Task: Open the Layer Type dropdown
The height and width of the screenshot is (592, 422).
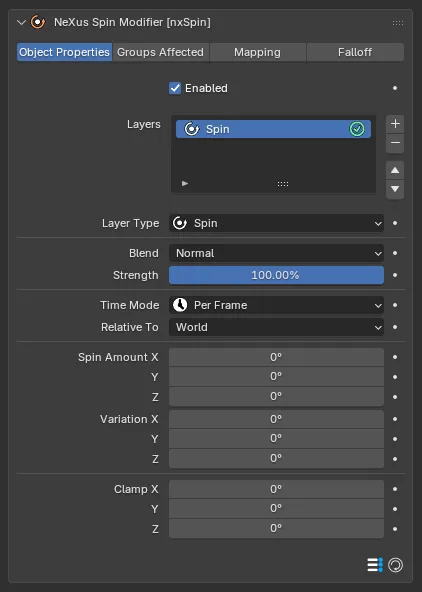Action: coord(276,223)
